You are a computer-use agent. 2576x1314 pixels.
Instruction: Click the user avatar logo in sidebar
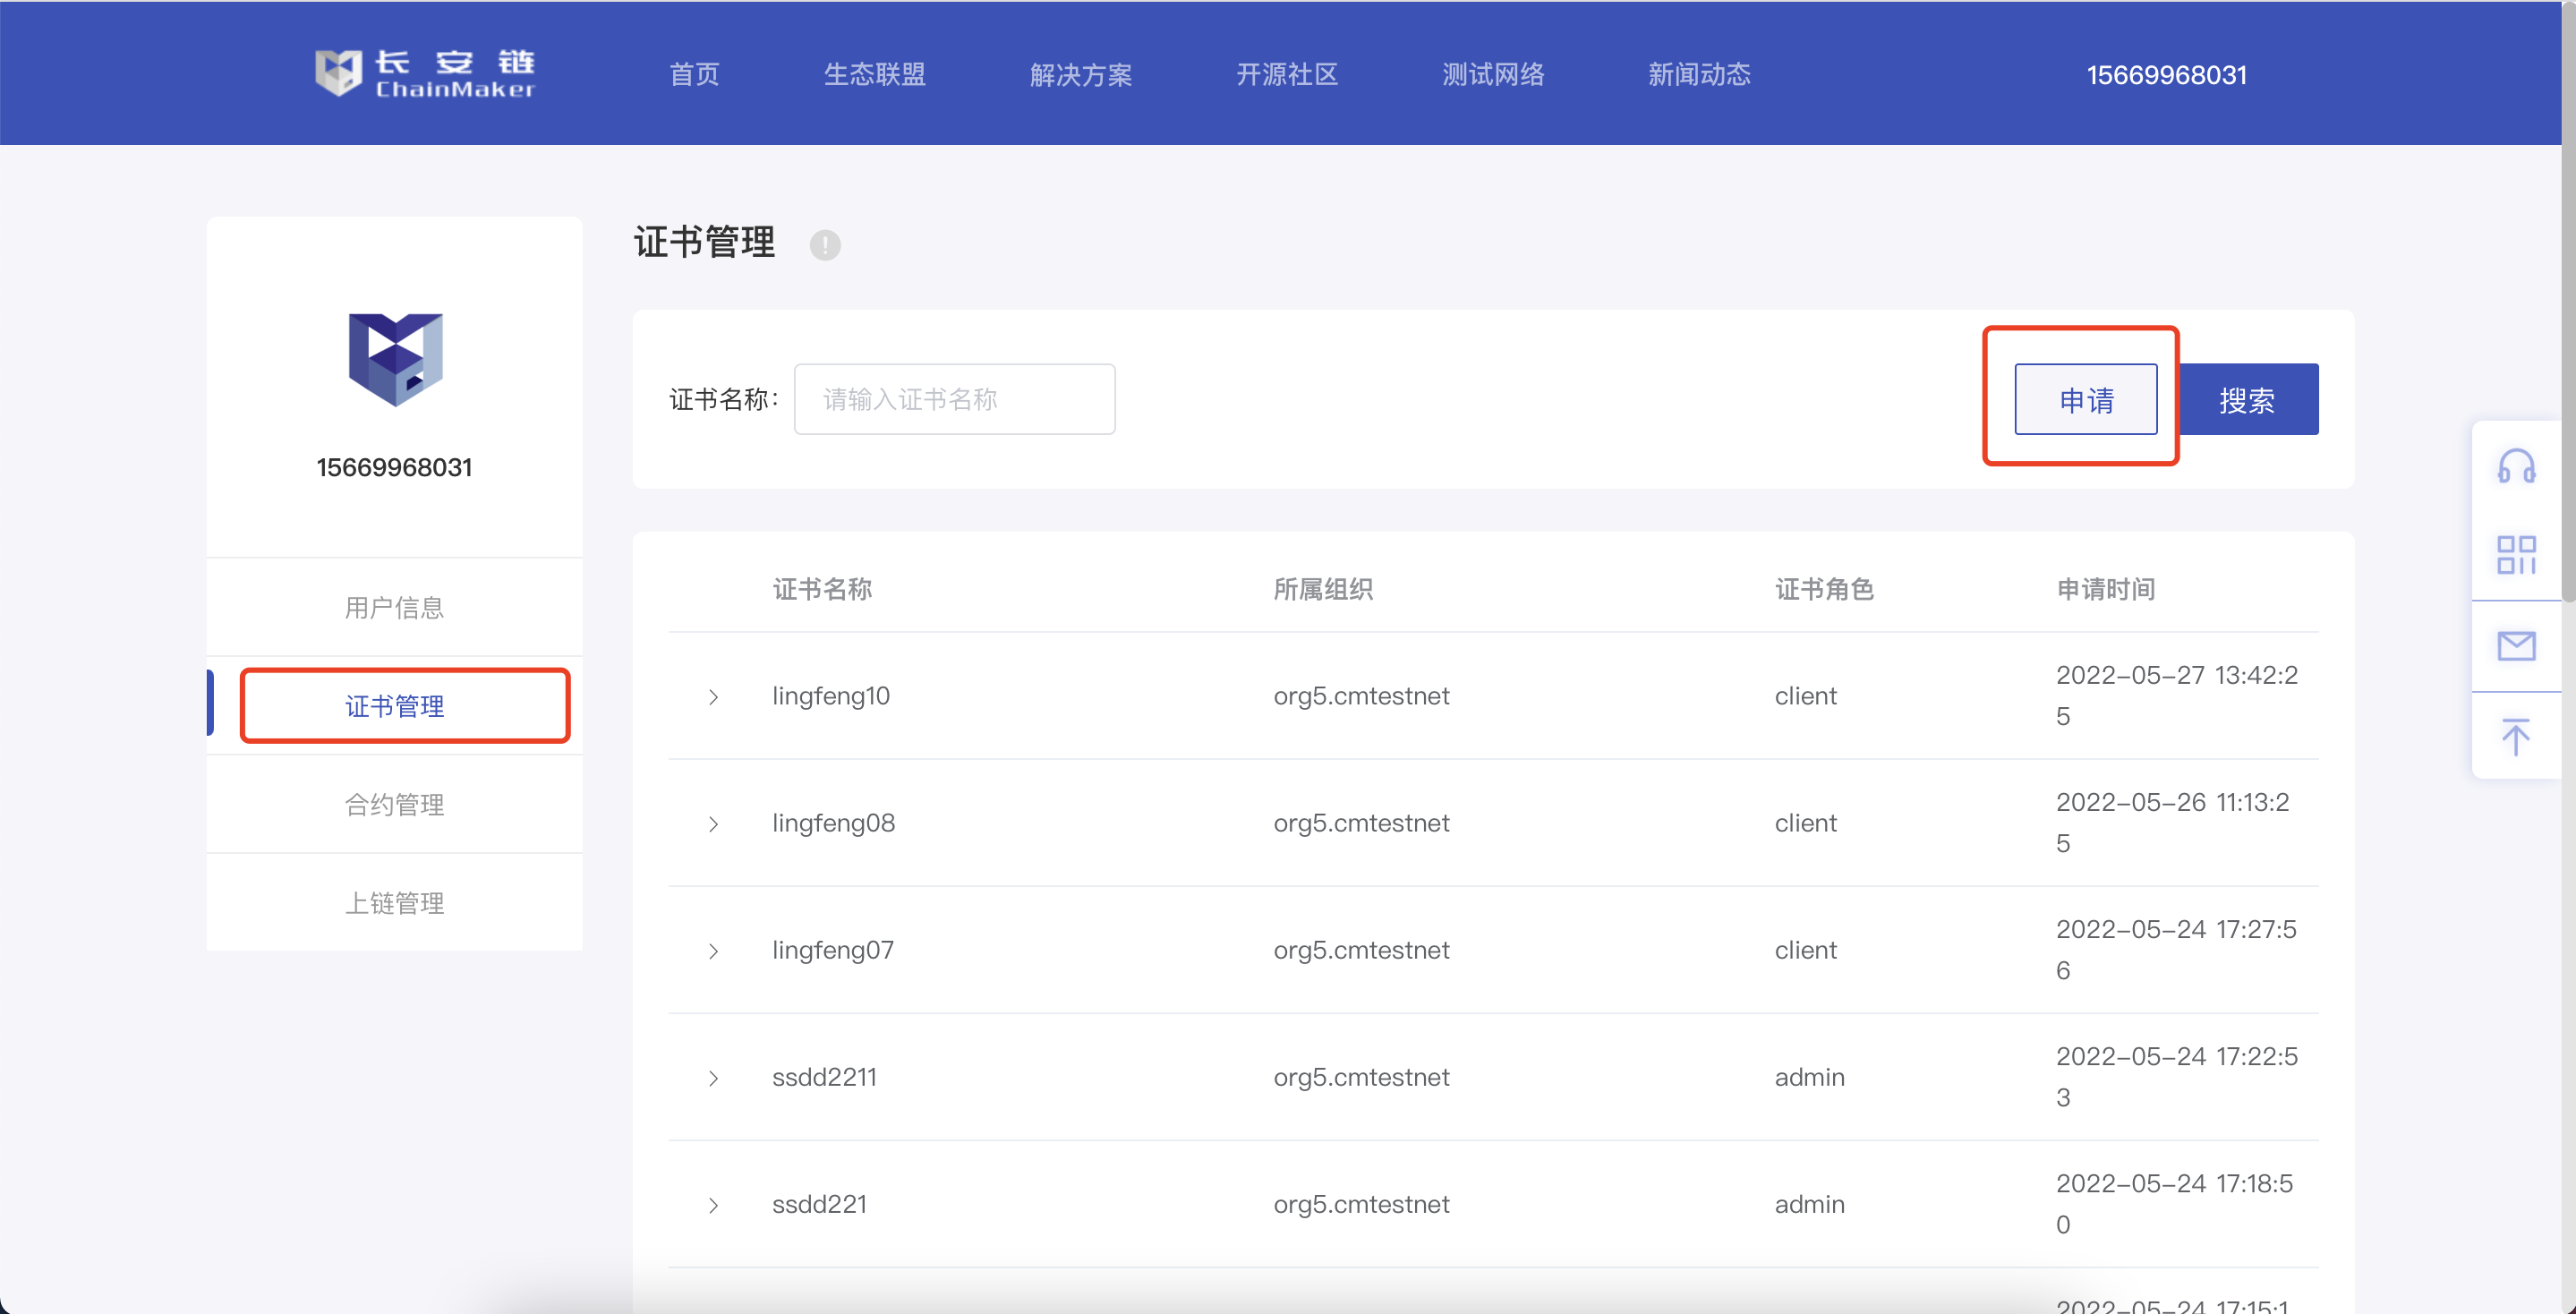[x=395, y=359]
